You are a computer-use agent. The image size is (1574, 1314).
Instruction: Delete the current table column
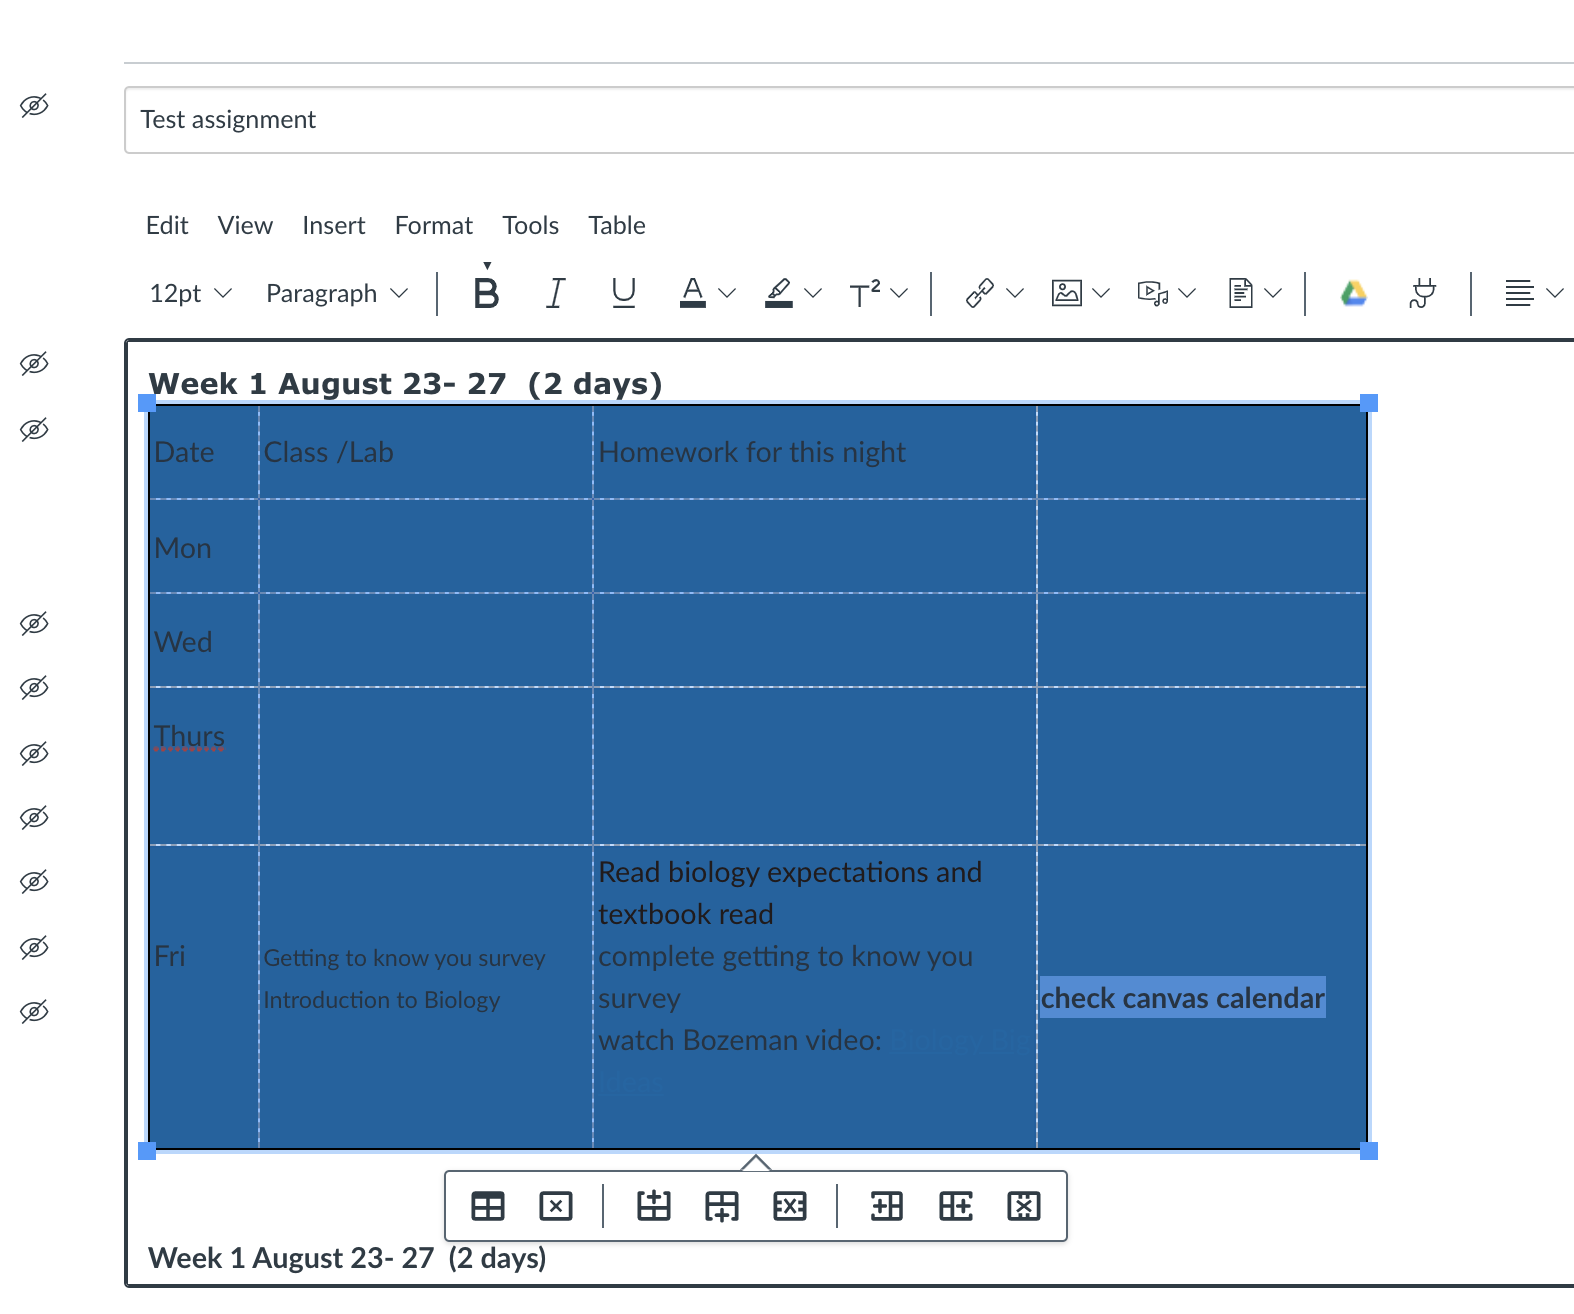(x=1024, y=1206)
